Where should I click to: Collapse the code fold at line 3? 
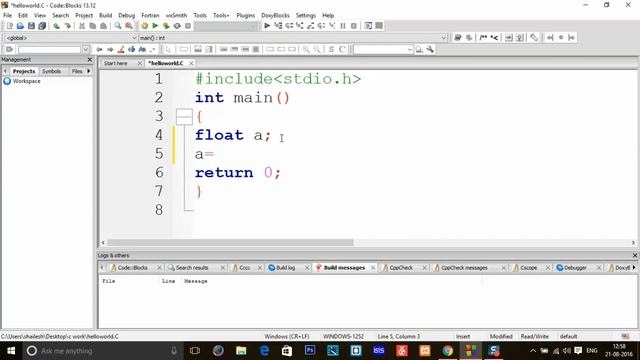[184, 117]
